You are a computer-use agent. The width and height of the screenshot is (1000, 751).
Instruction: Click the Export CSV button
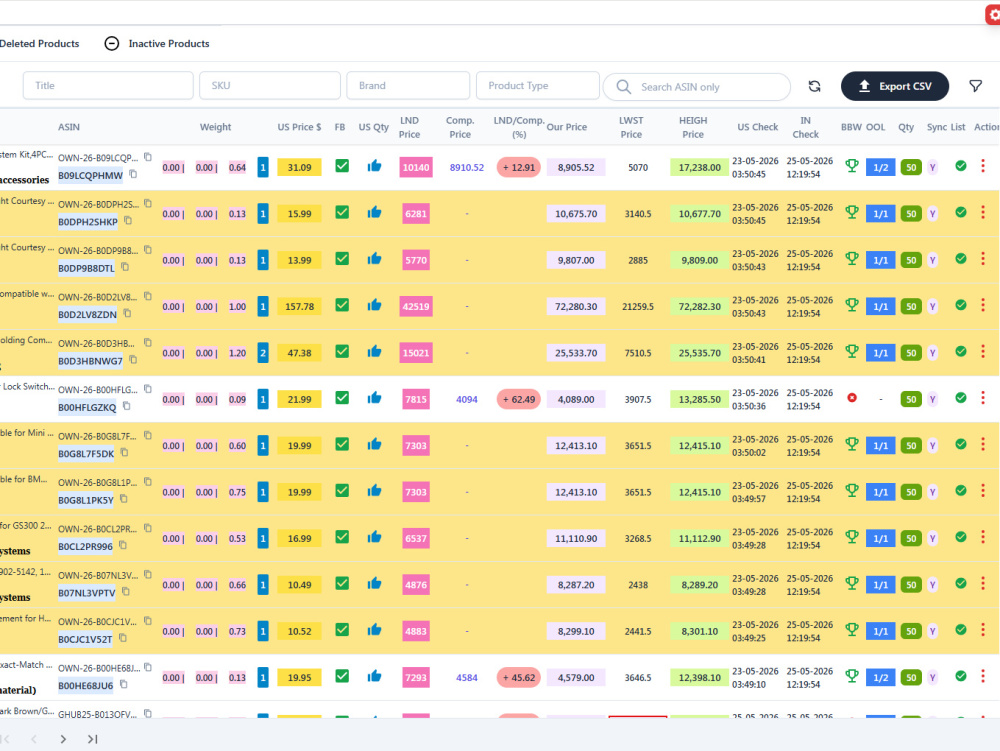tap(895, 86)
